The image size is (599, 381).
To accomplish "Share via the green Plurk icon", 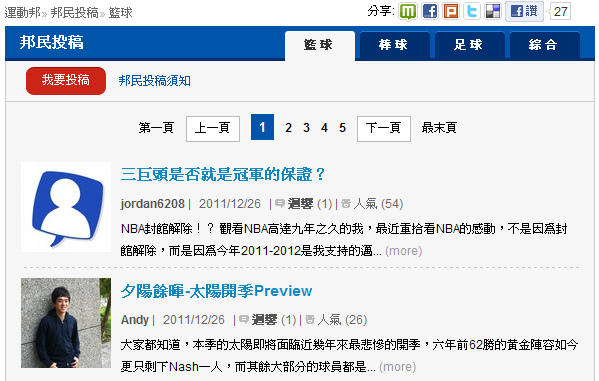I will [x=408, y=11].
